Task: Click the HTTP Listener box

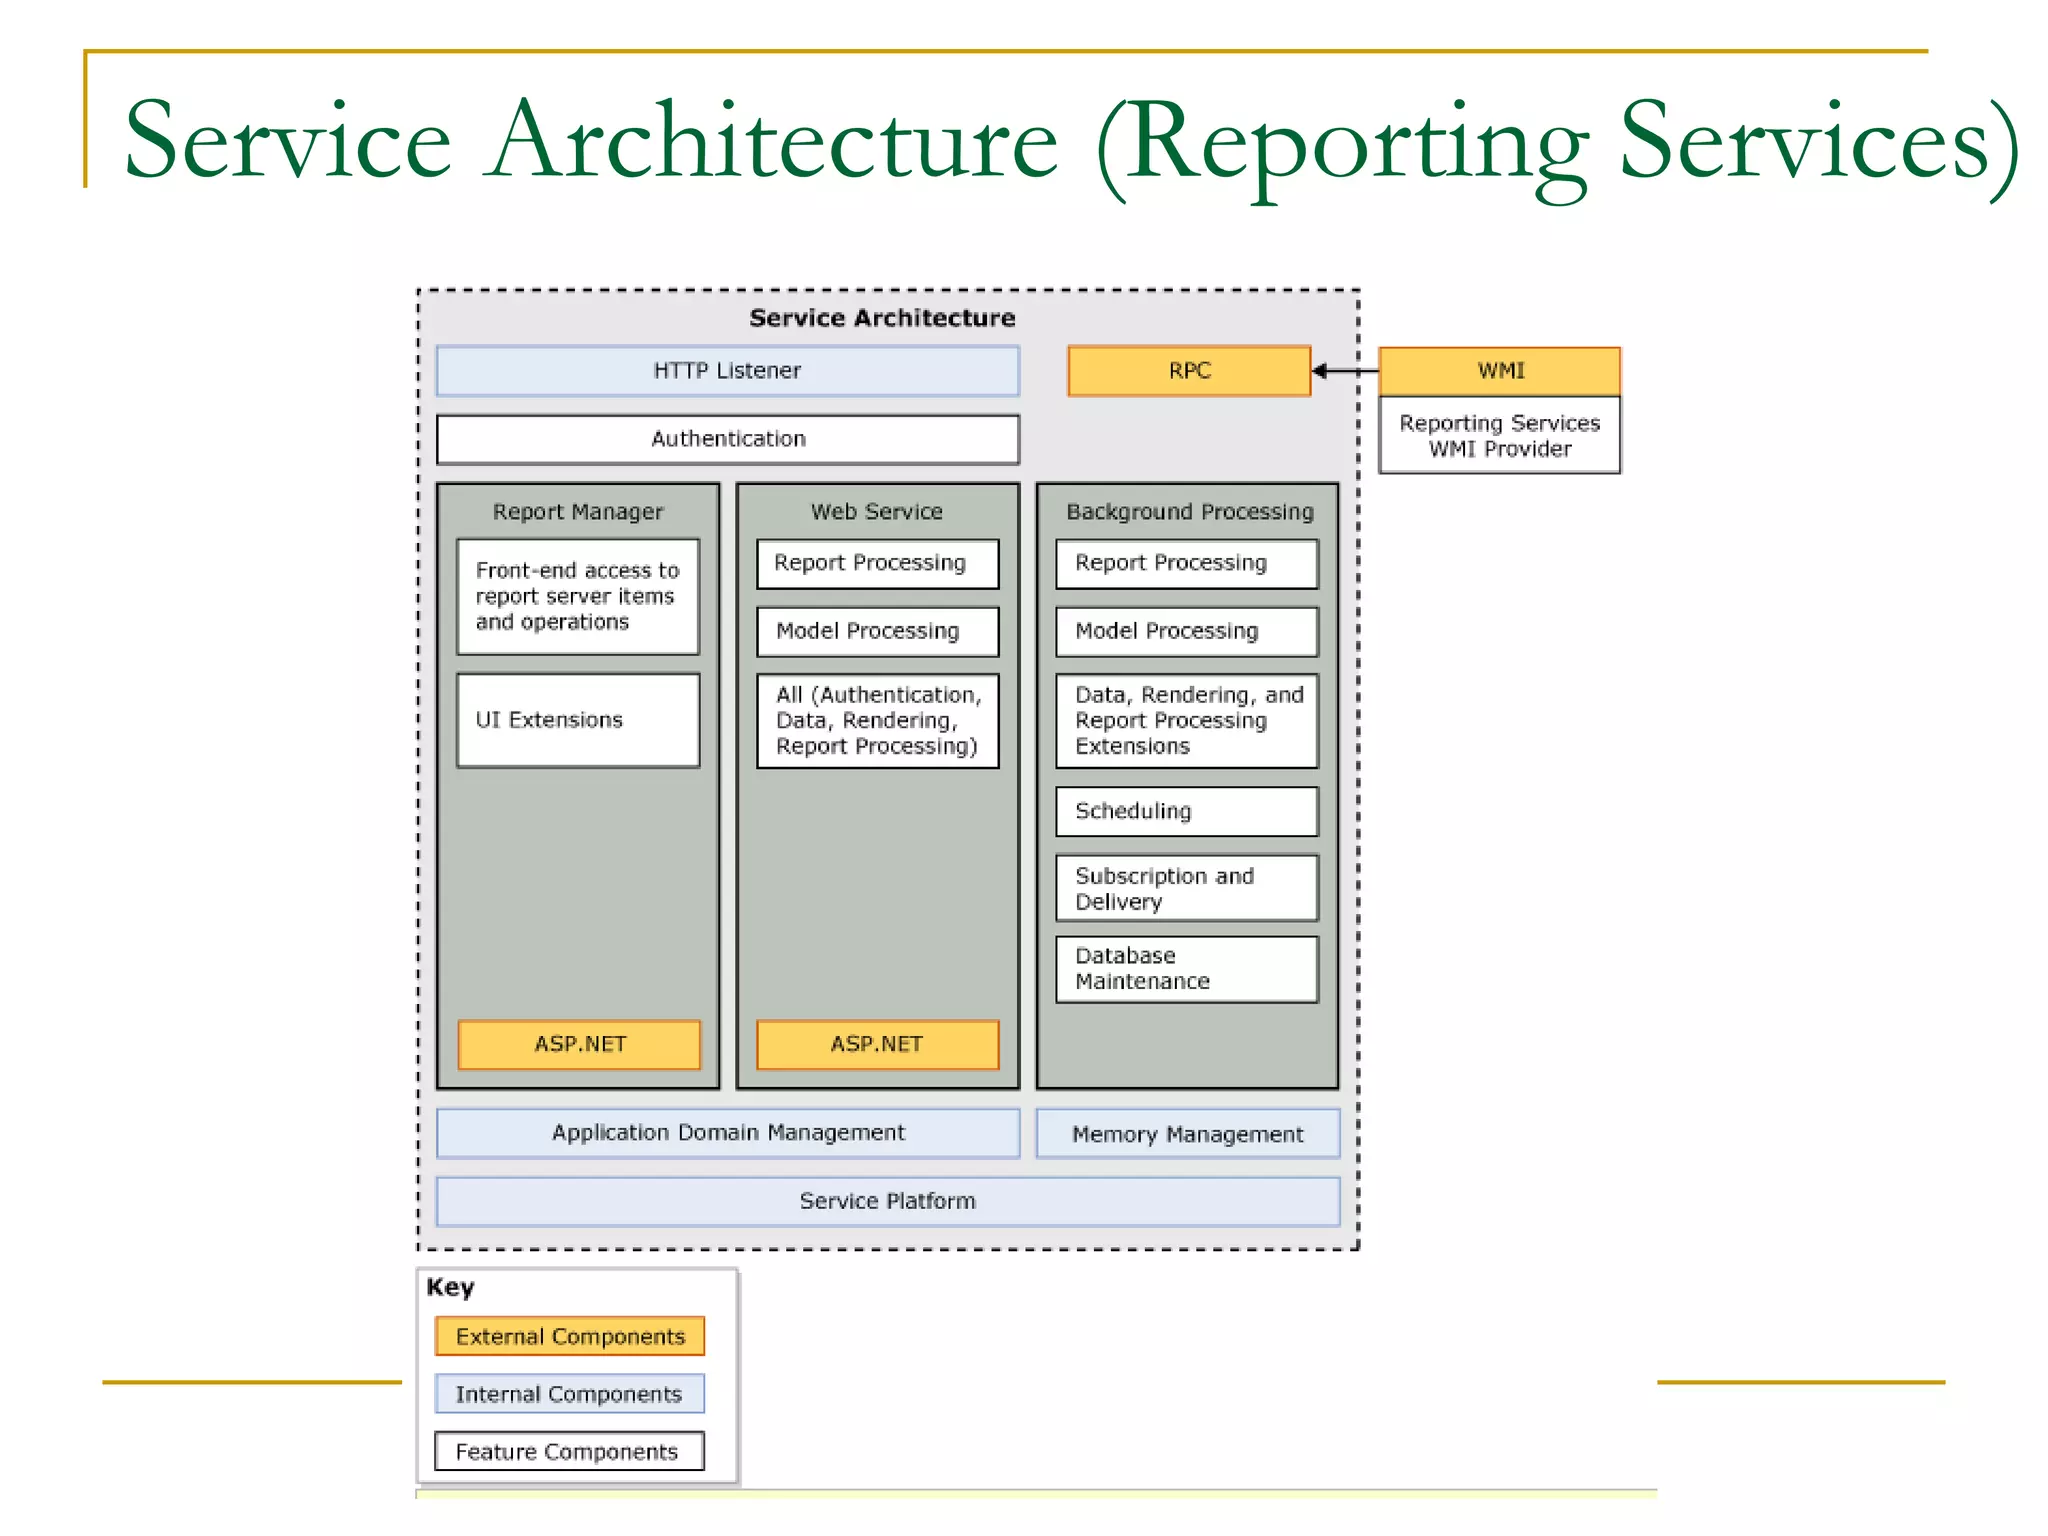Action: tap(728, 371)
